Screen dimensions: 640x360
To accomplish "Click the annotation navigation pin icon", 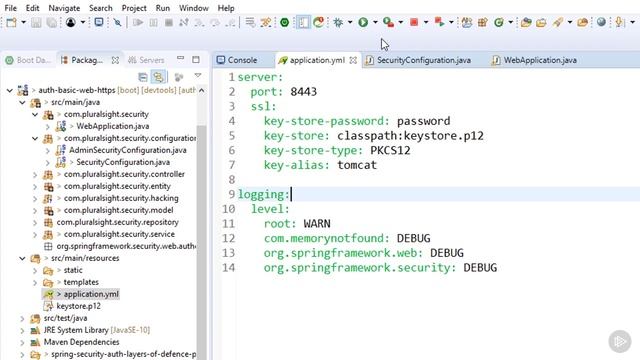I will pos(620,22).
